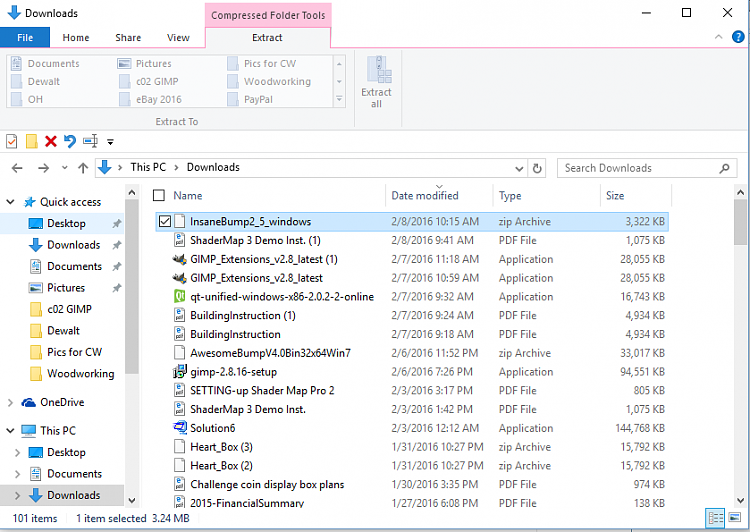Click the Properties icon in quick access toolbar
Image resolution: width=750 pixels, height=532 pixels.
tap(12, 141)
